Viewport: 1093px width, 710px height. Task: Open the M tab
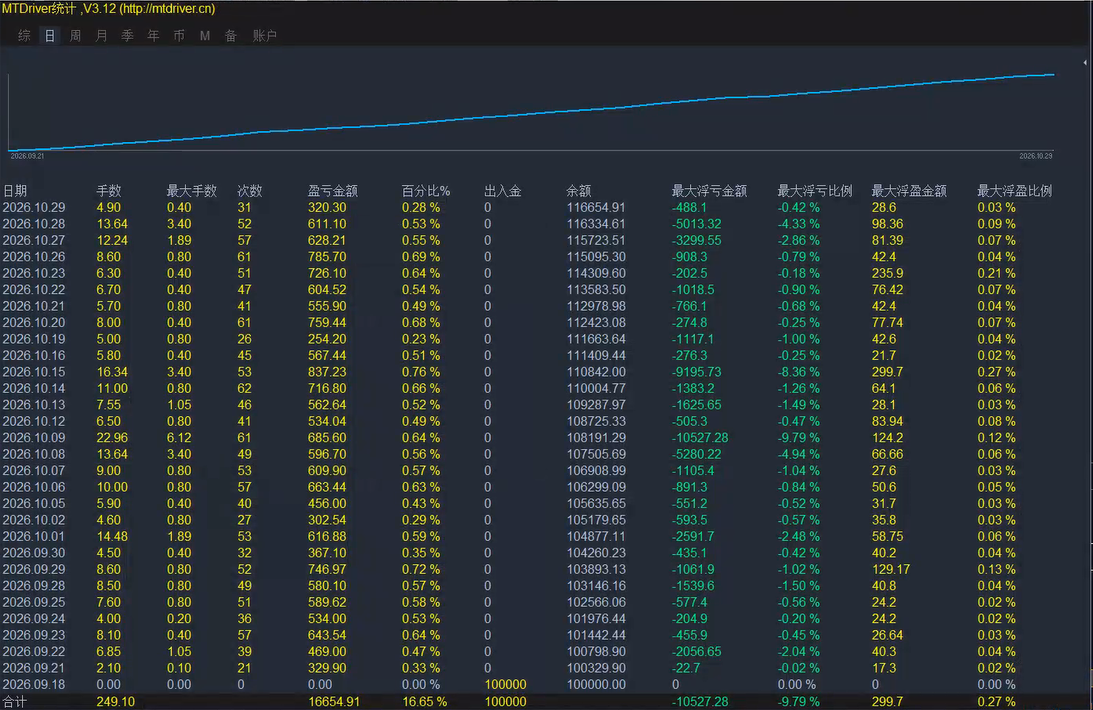tap(205, 36)
